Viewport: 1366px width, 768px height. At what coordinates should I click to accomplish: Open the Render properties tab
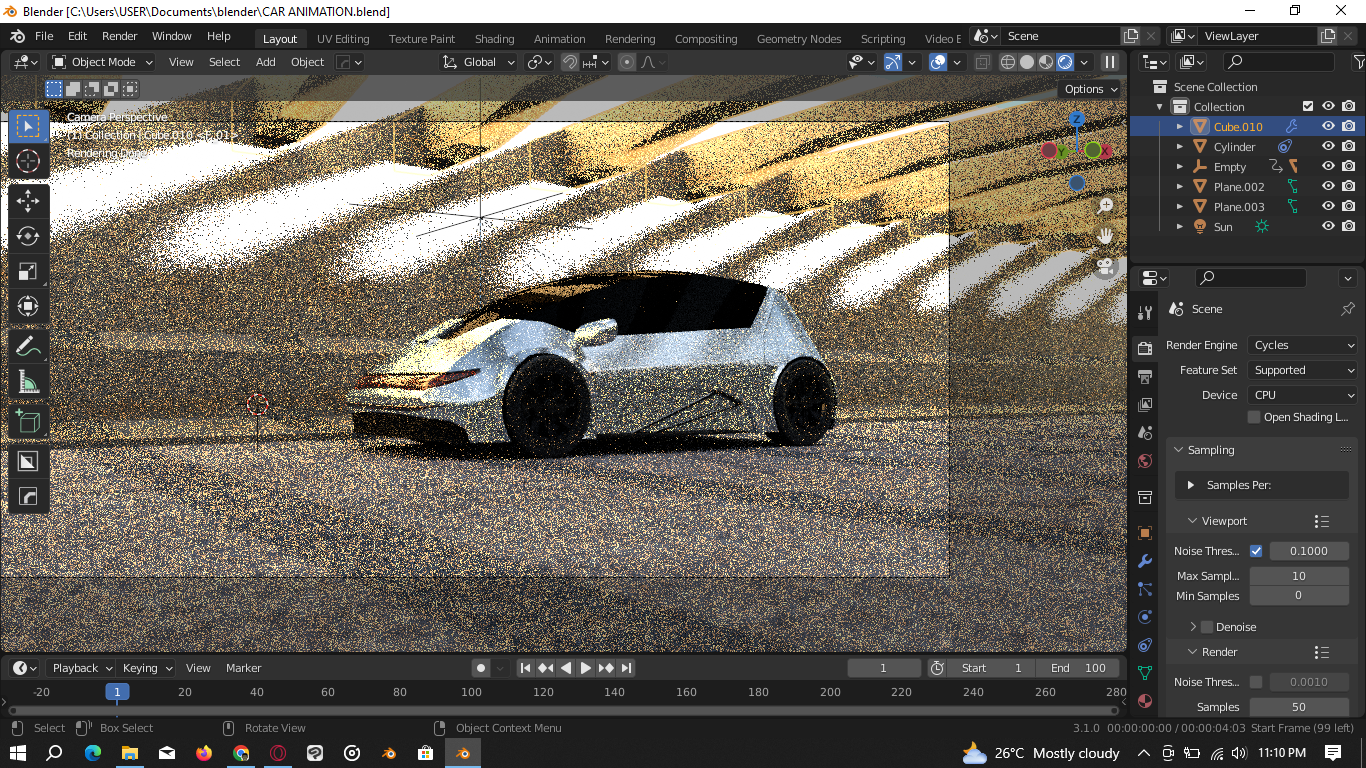coord(1145,348)
